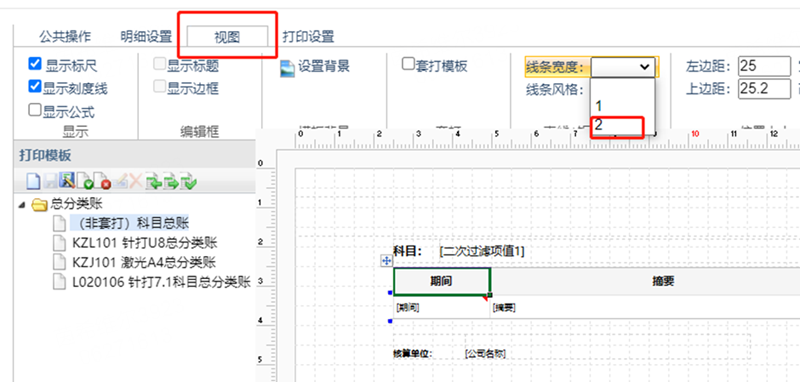Screen dimensions: 800x382
Task: Collapse the 总分类账 tree folder
Action: (21, 205)
